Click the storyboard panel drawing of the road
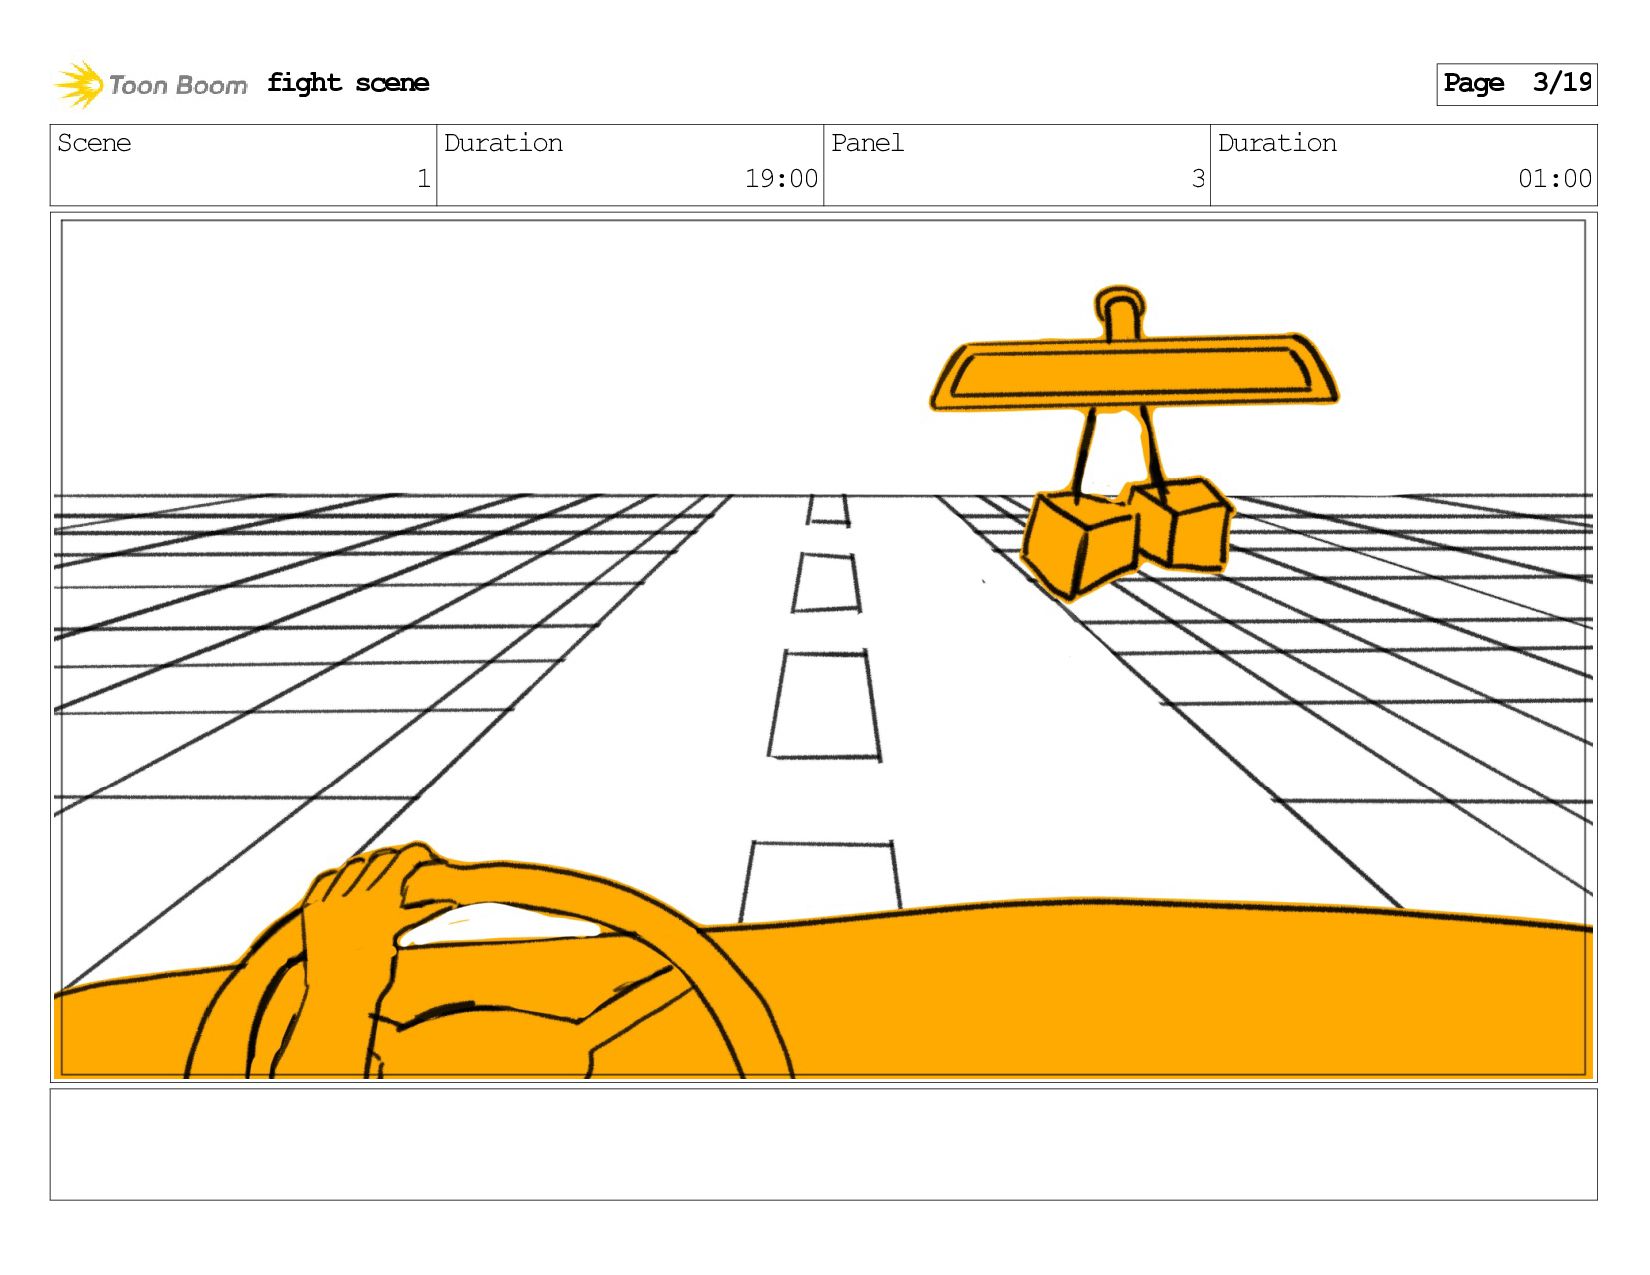This screenshot has height=1275, width=1650. pos(823,647)
